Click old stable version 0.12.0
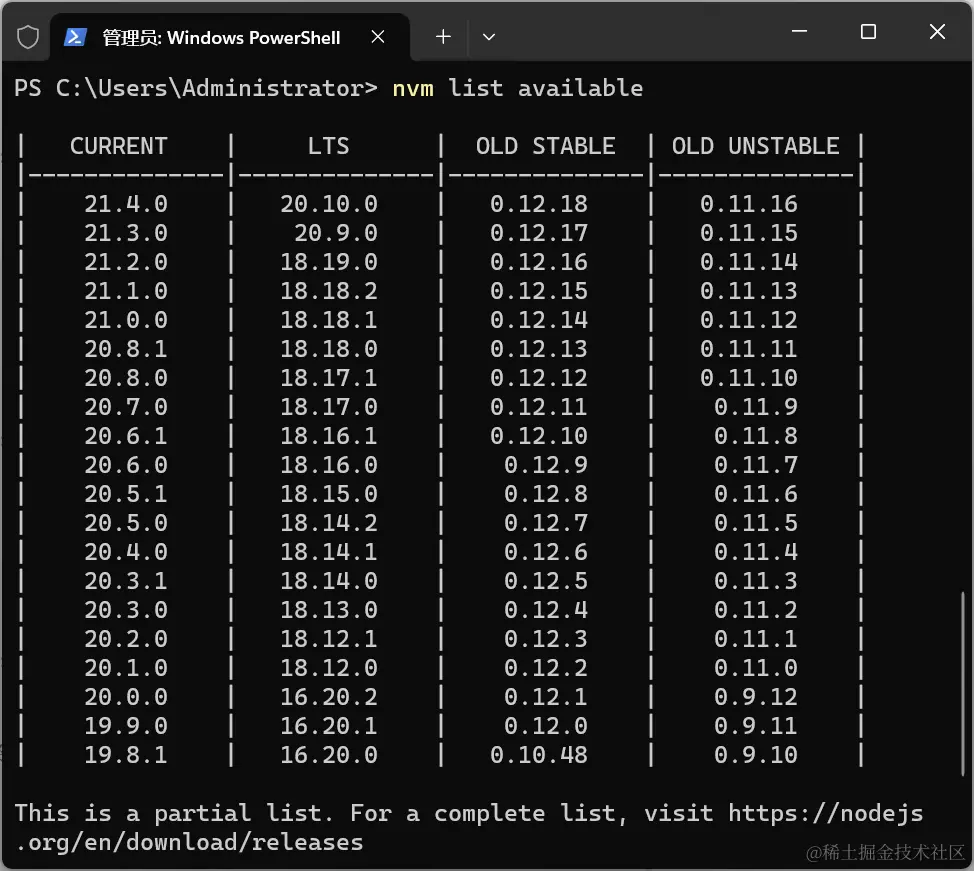Screen dimensions: 974x871 [545, 726]
